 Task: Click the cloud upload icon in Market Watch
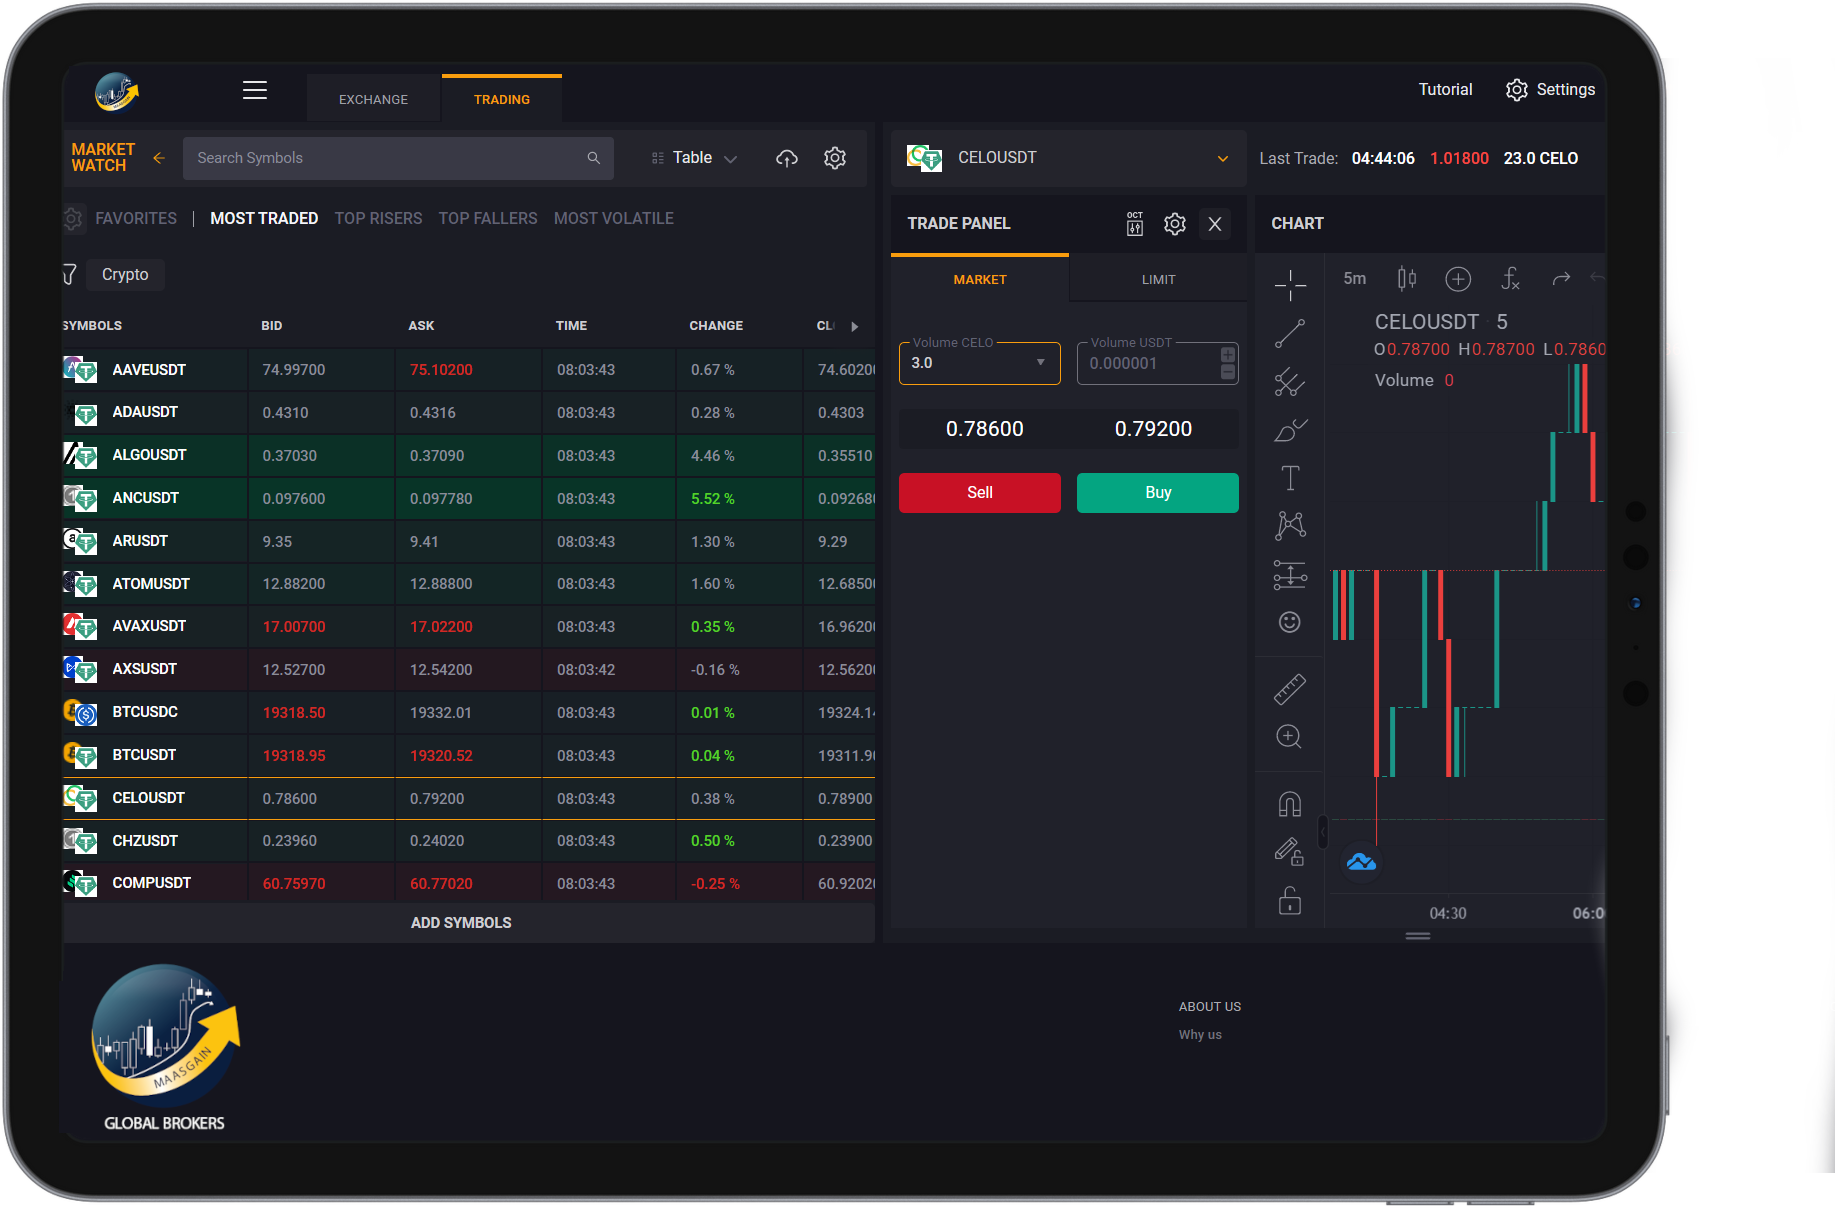(787, 158)
